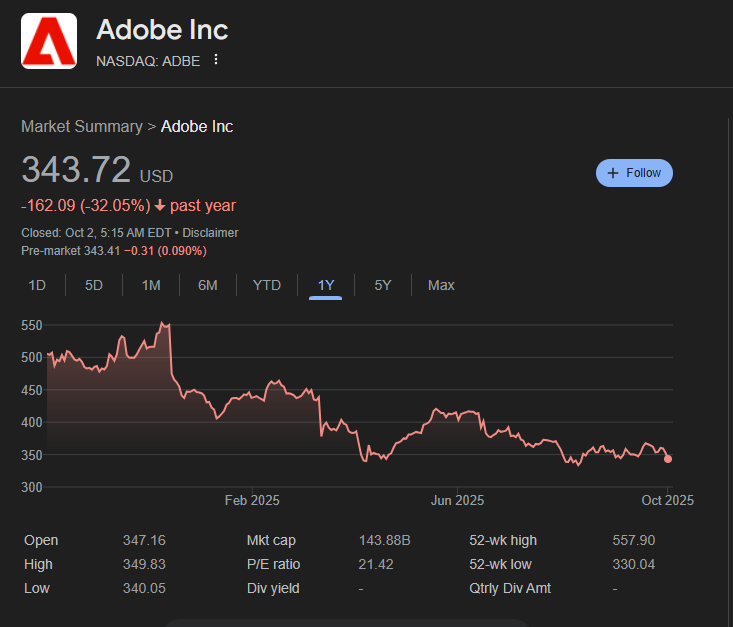
Task: Click the Market Summary breadcrumb link
Action: tap(82, 127)
